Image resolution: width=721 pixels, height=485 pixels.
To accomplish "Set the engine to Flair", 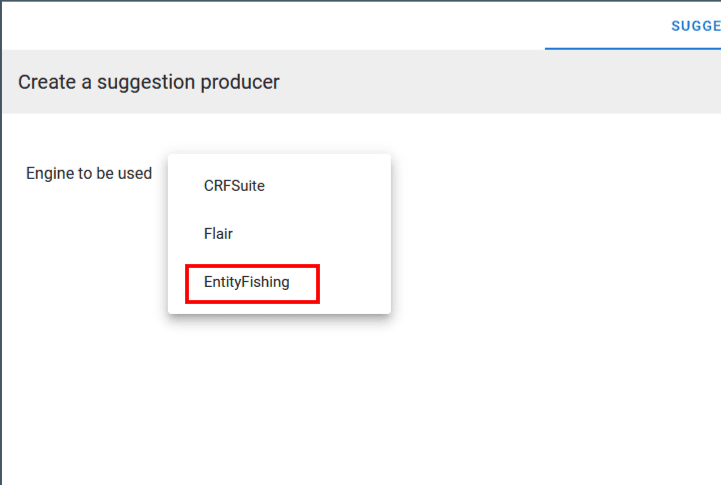I will (x=218, y=234).
